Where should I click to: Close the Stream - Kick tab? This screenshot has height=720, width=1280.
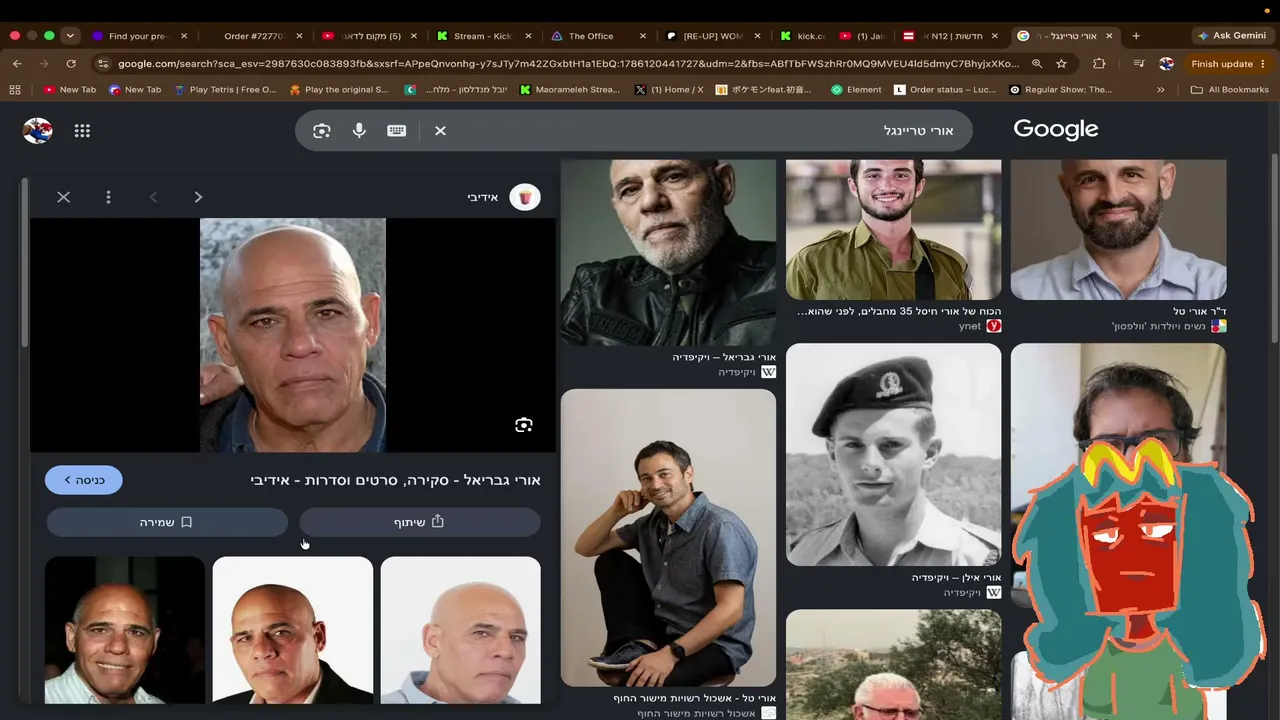[x=528, y=36]
